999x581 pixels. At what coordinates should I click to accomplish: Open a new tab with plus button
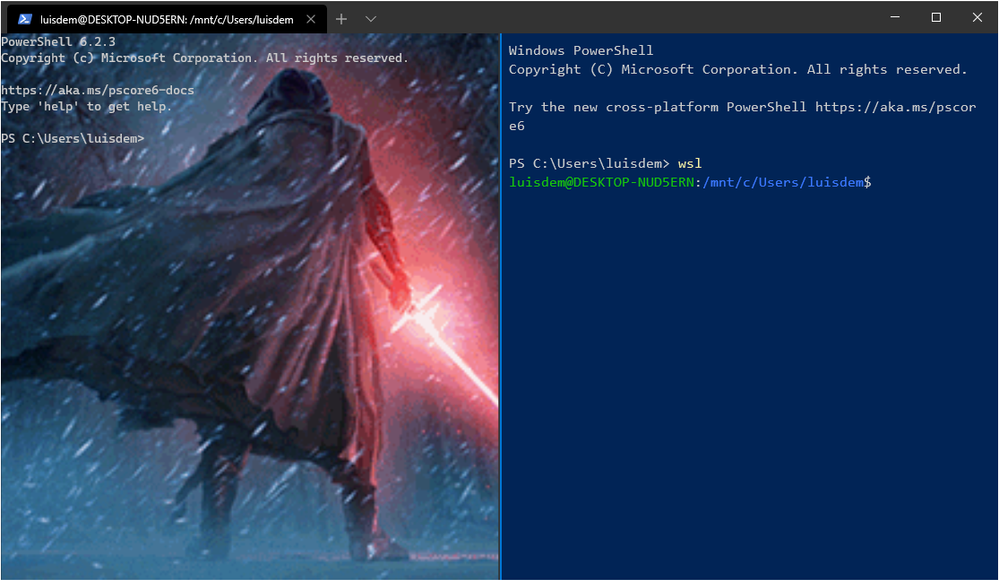(341, 19)
